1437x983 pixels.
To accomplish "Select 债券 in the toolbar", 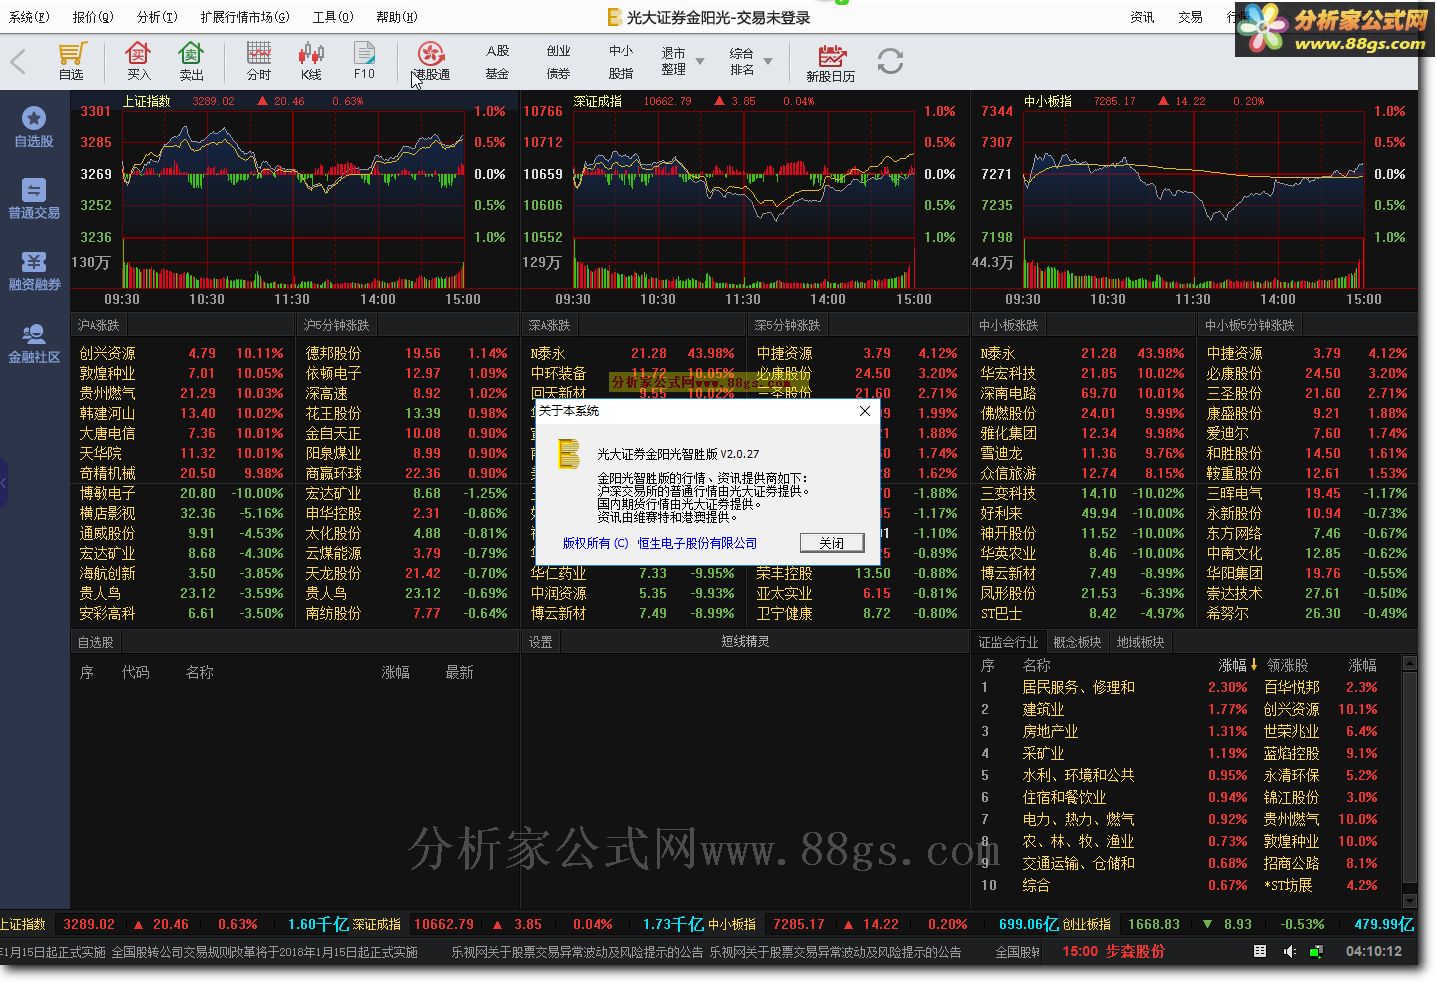I will (559, 74).
